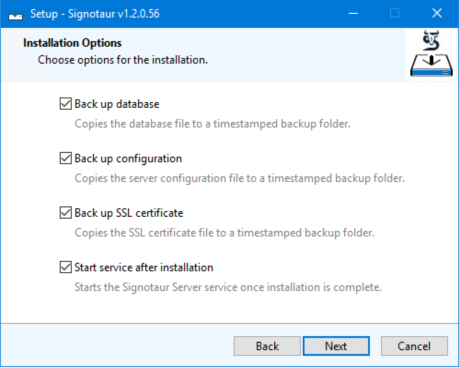Disable the Back up SSL certificate option
459x368 pixels.
tap(66, 213)
